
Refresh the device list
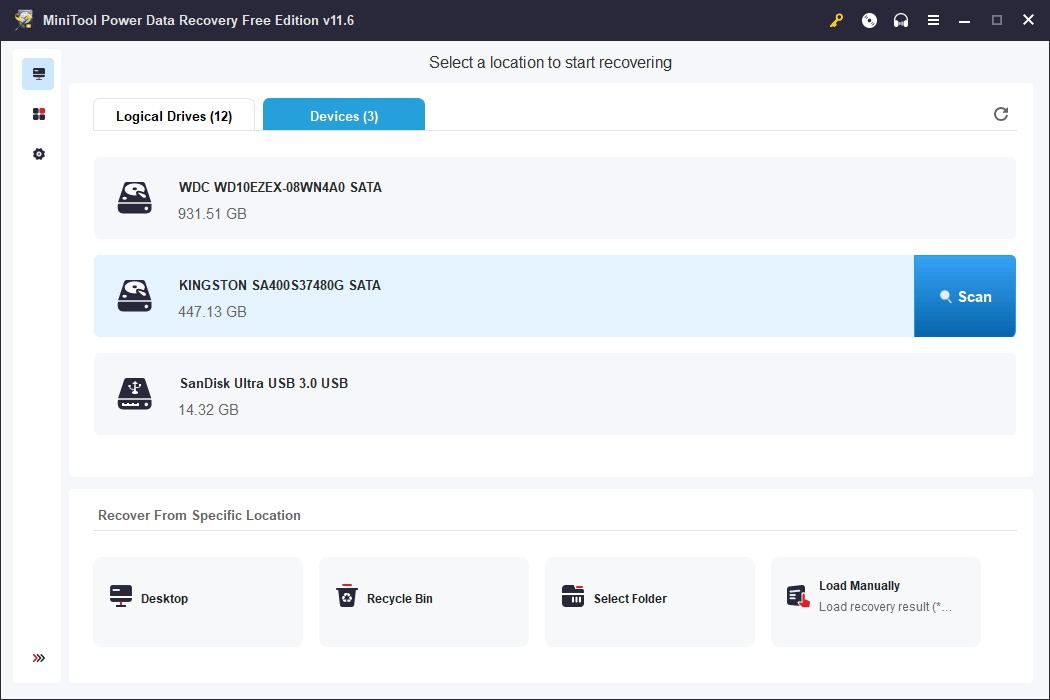click(x=1001, y=114)
